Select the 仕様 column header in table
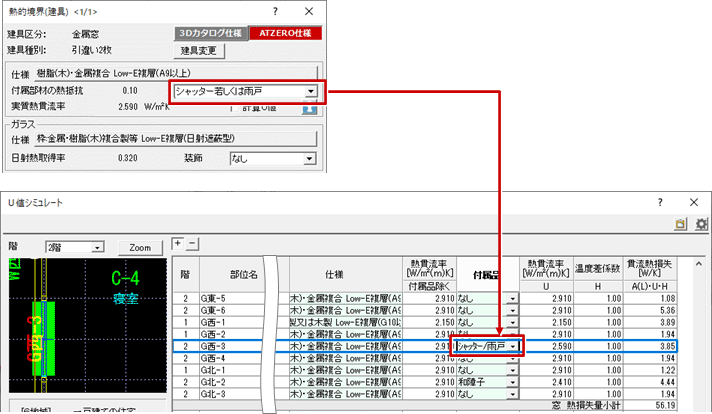Screen dimensions: 712x414 tap(346, 274)
